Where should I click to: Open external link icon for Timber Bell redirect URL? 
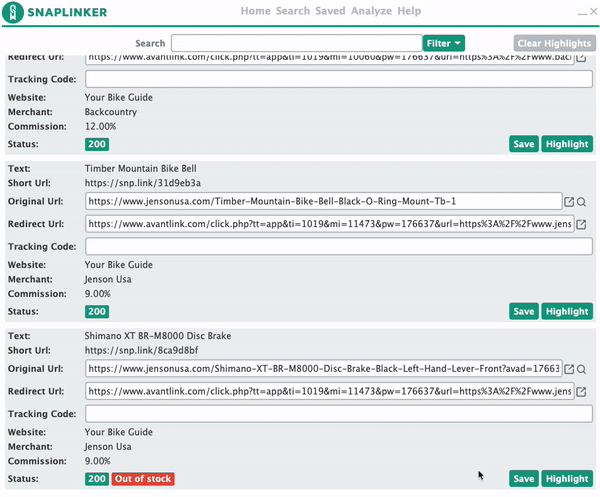[581, 224]
